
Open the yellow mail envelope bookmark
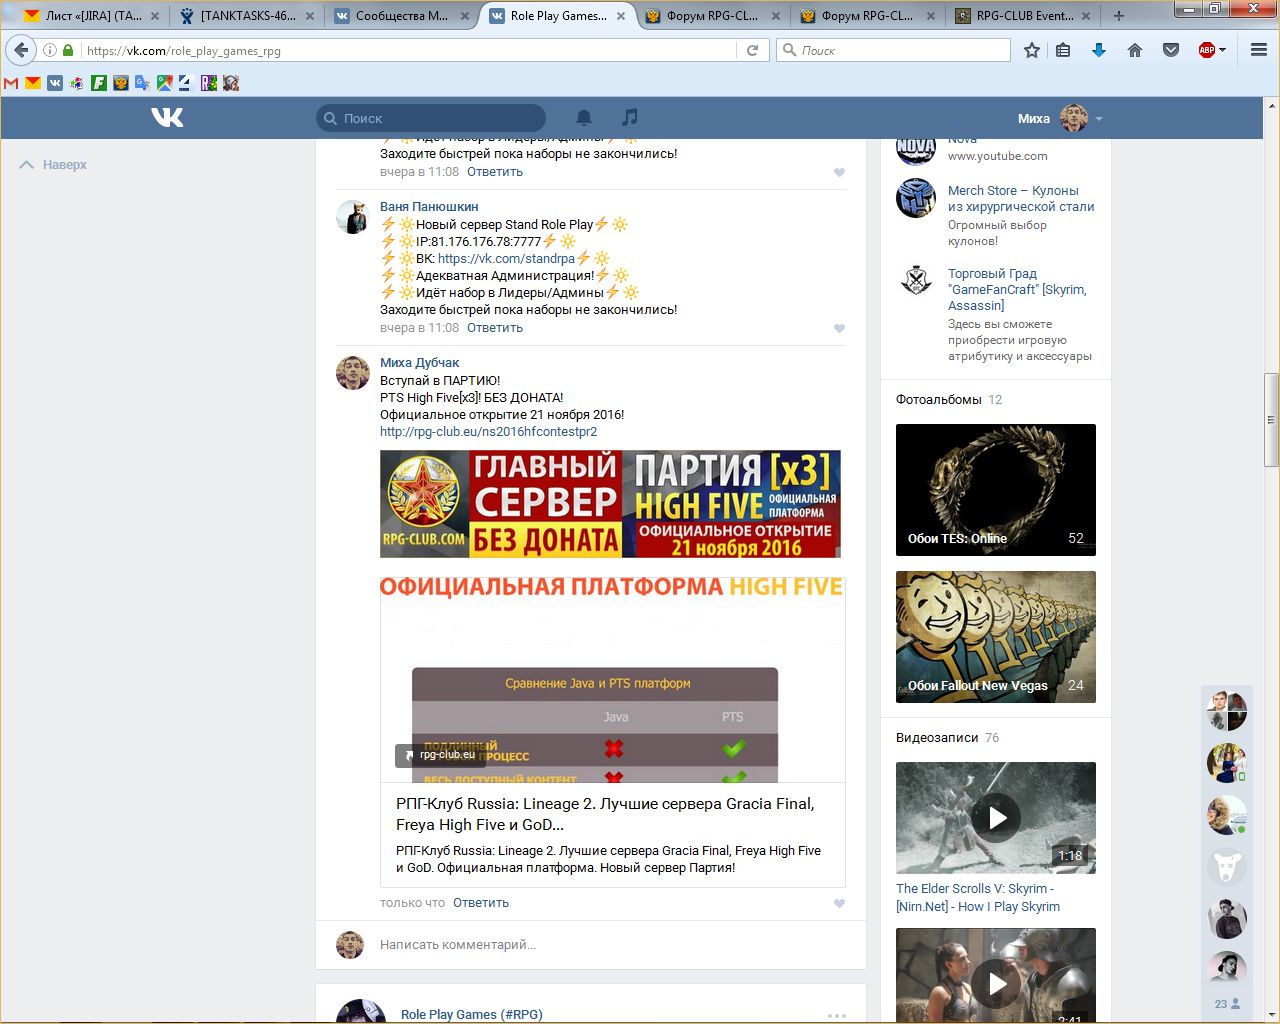(33, 83)
